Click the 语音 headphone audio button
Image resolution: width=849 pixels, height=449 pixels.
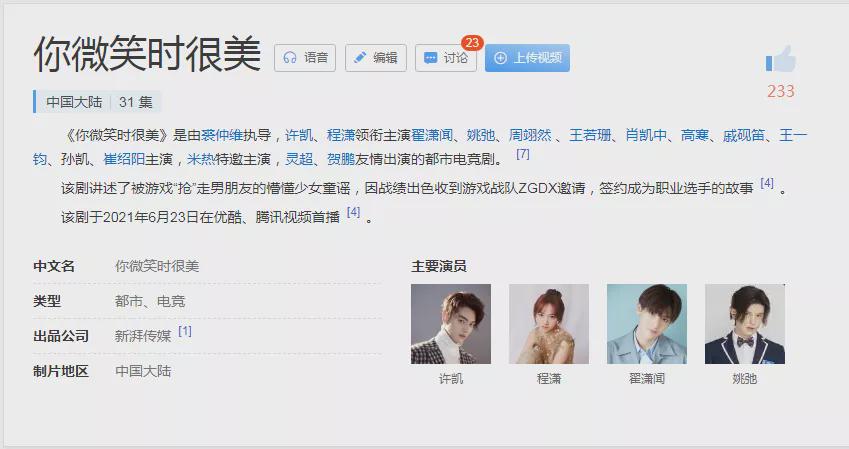tap(305, 58)
